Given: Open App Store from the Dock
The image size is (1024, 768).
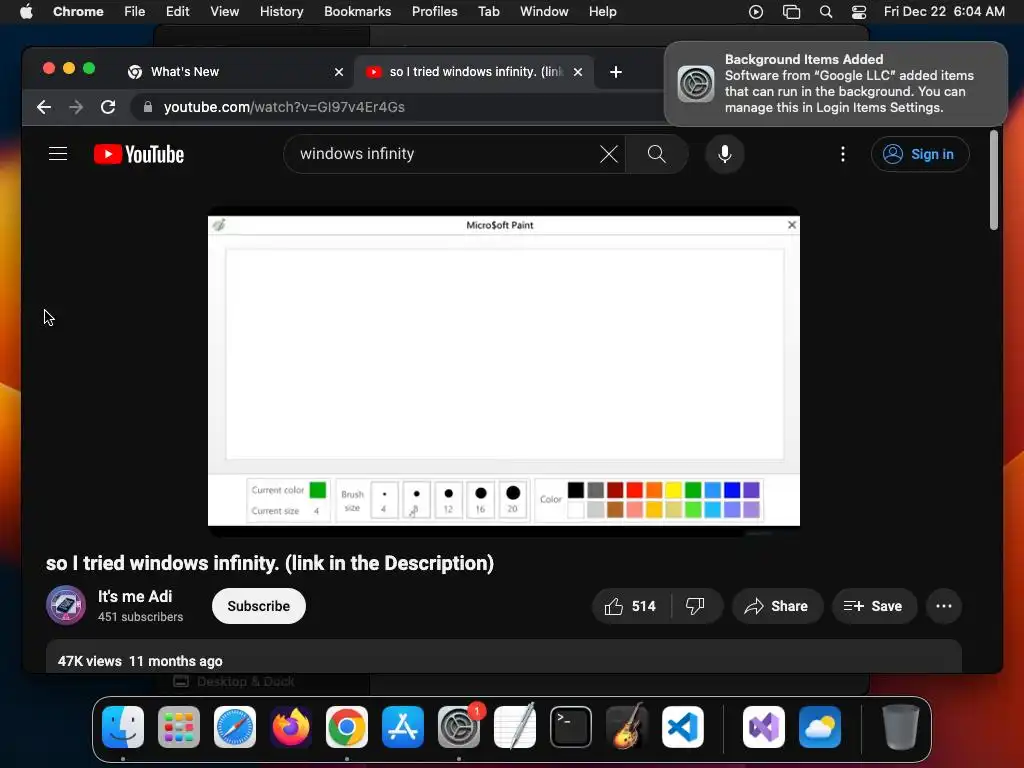Looking at the screenshot, I should pyautogui.click(x=403, y=727).
